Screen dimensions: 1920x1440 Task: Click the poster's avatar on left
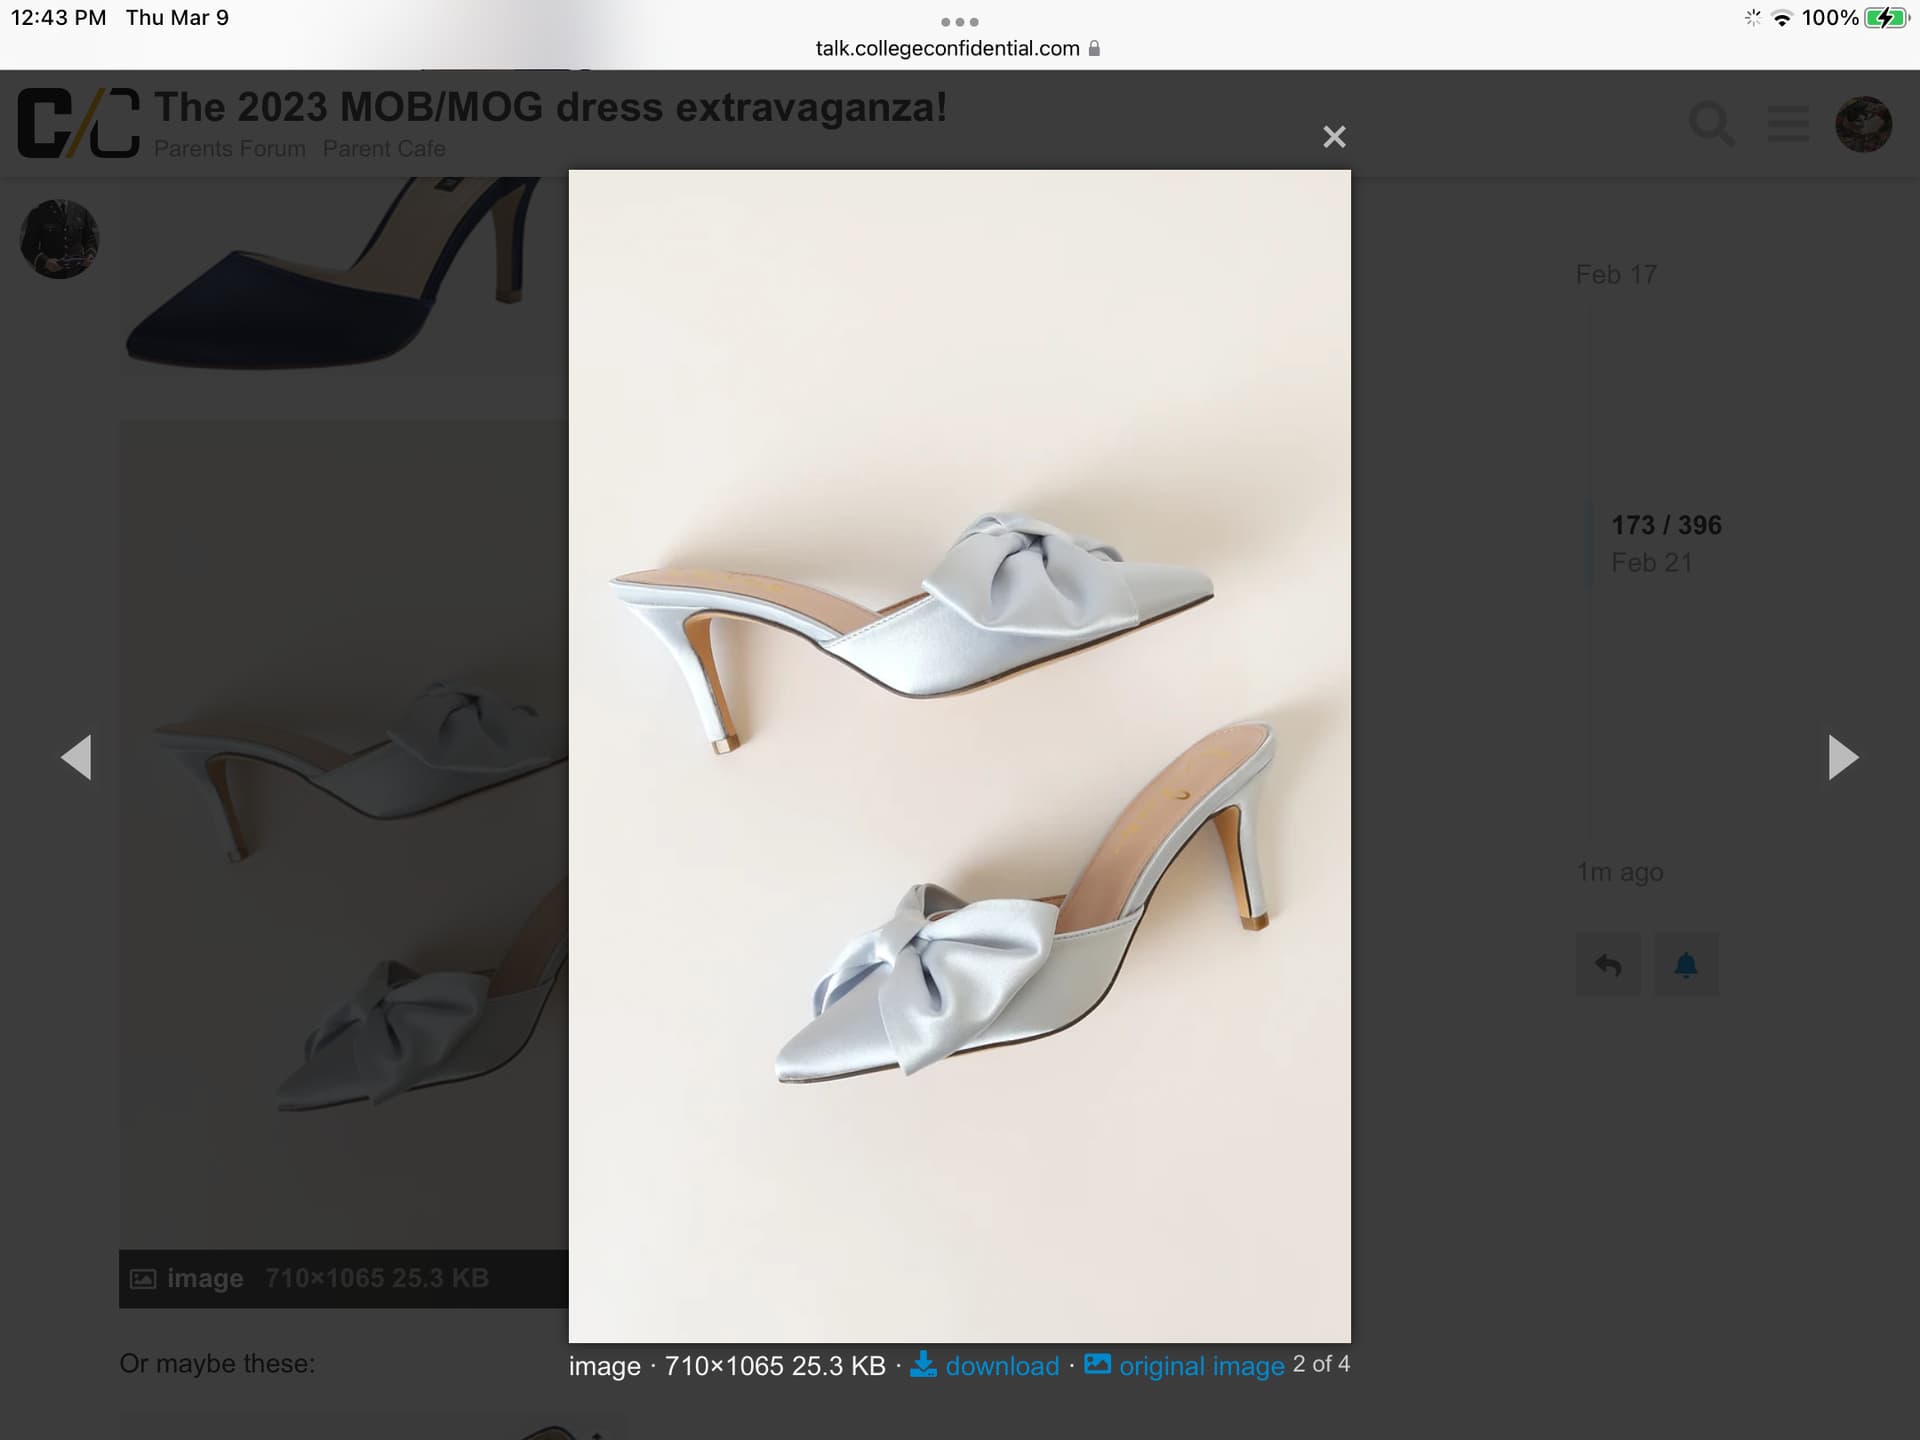coord(60,239)
